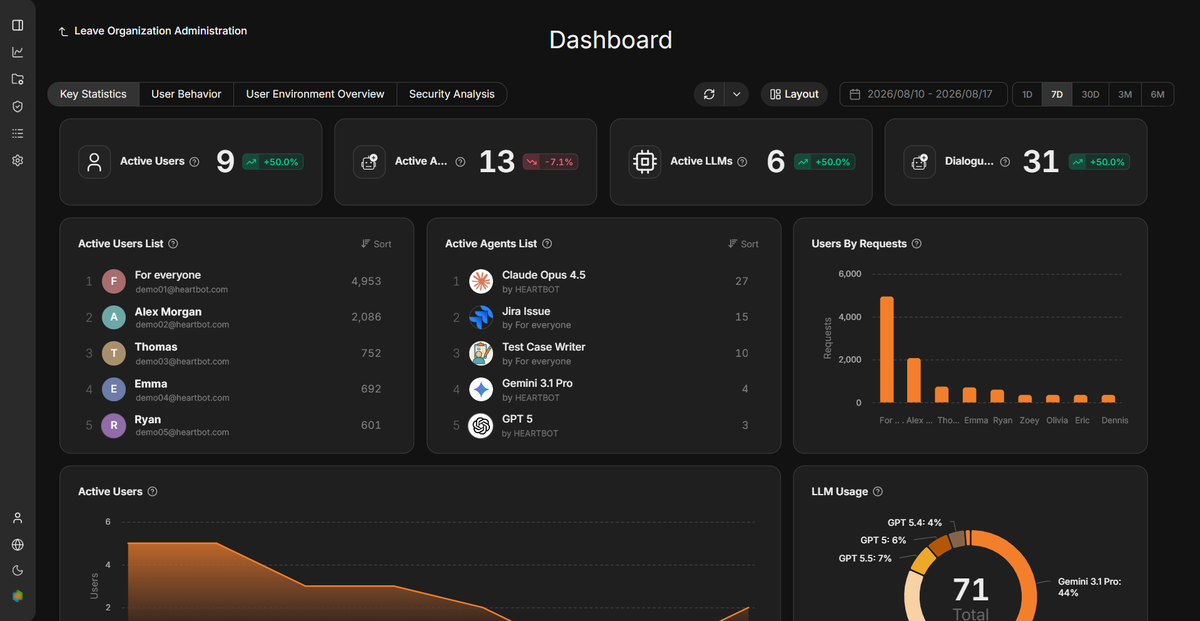
Task: Click the tallest orange bar, For everyone
Action: click(887, 349)
